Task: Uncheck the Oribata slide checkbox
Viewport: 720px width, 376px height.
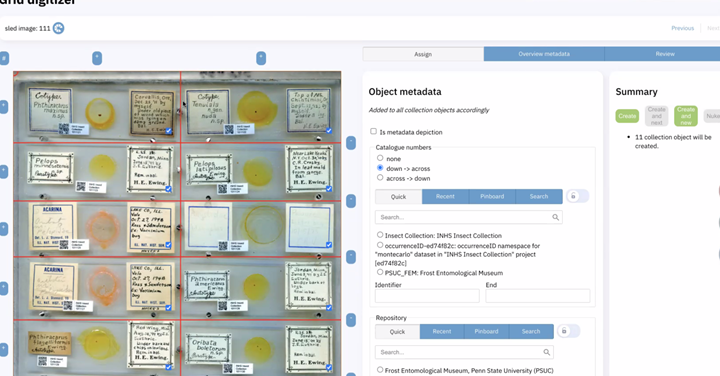Action: coord(329,367)
